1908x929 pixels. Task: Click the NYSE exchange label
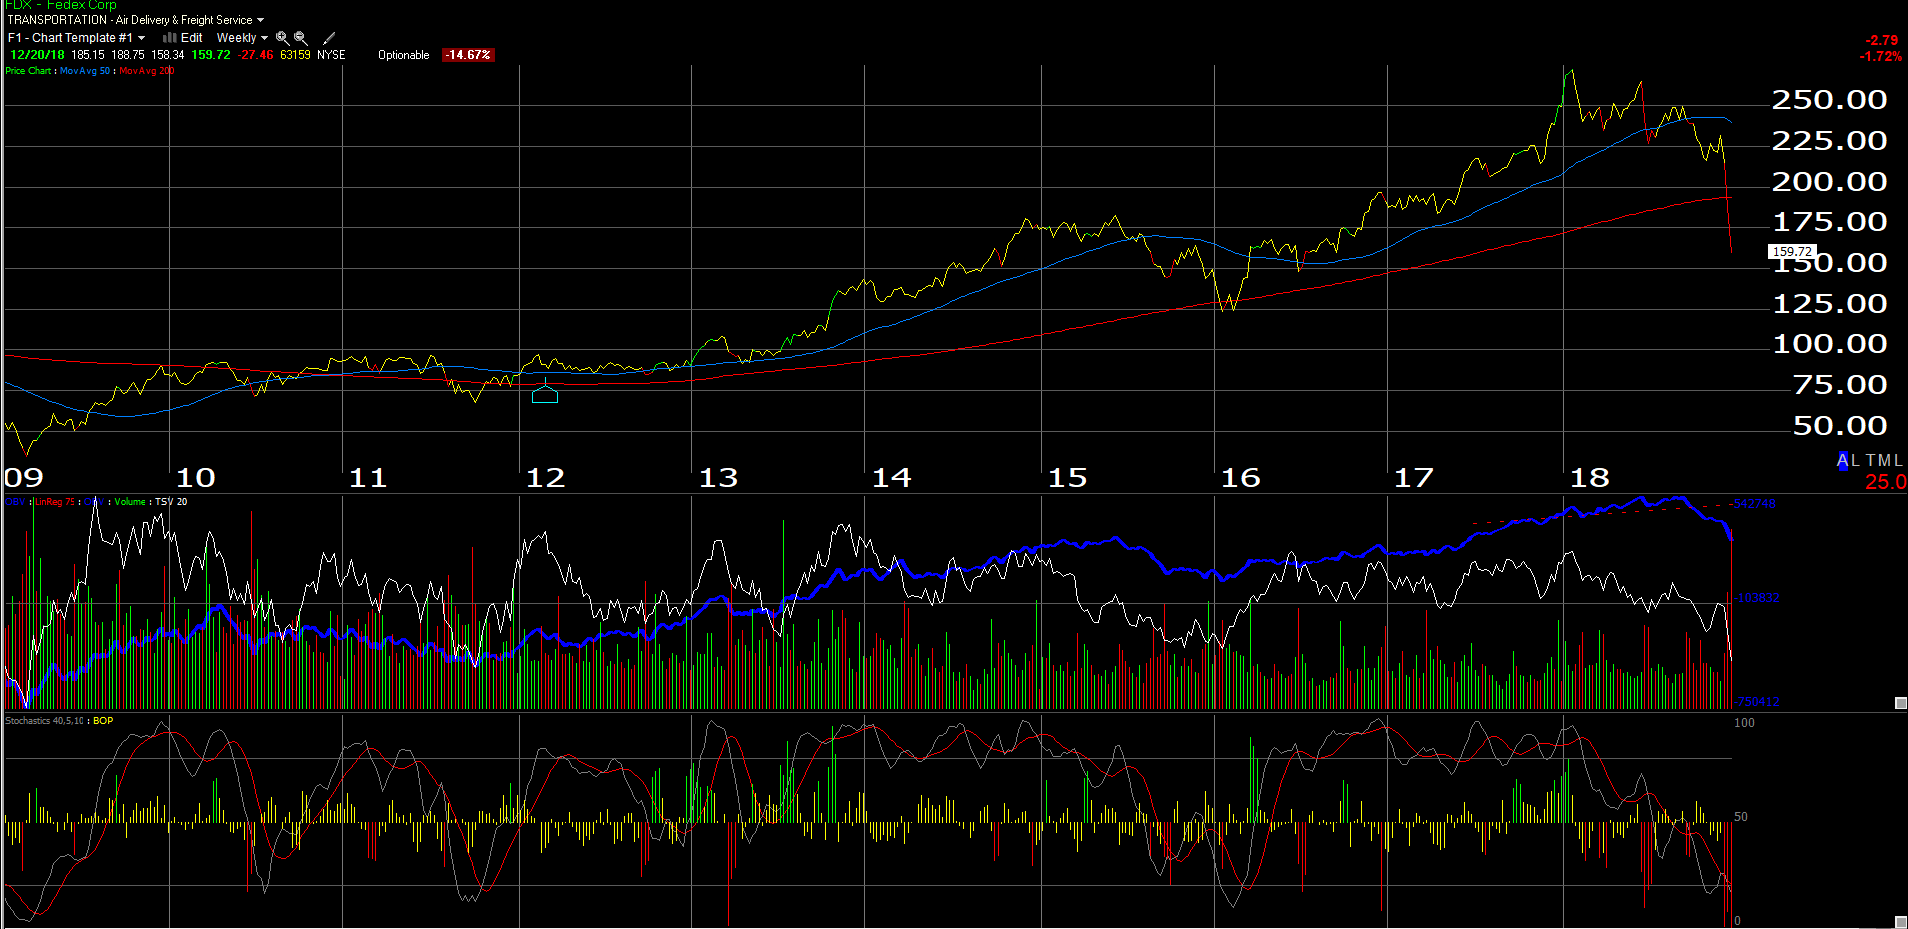(x=331, y=55)
